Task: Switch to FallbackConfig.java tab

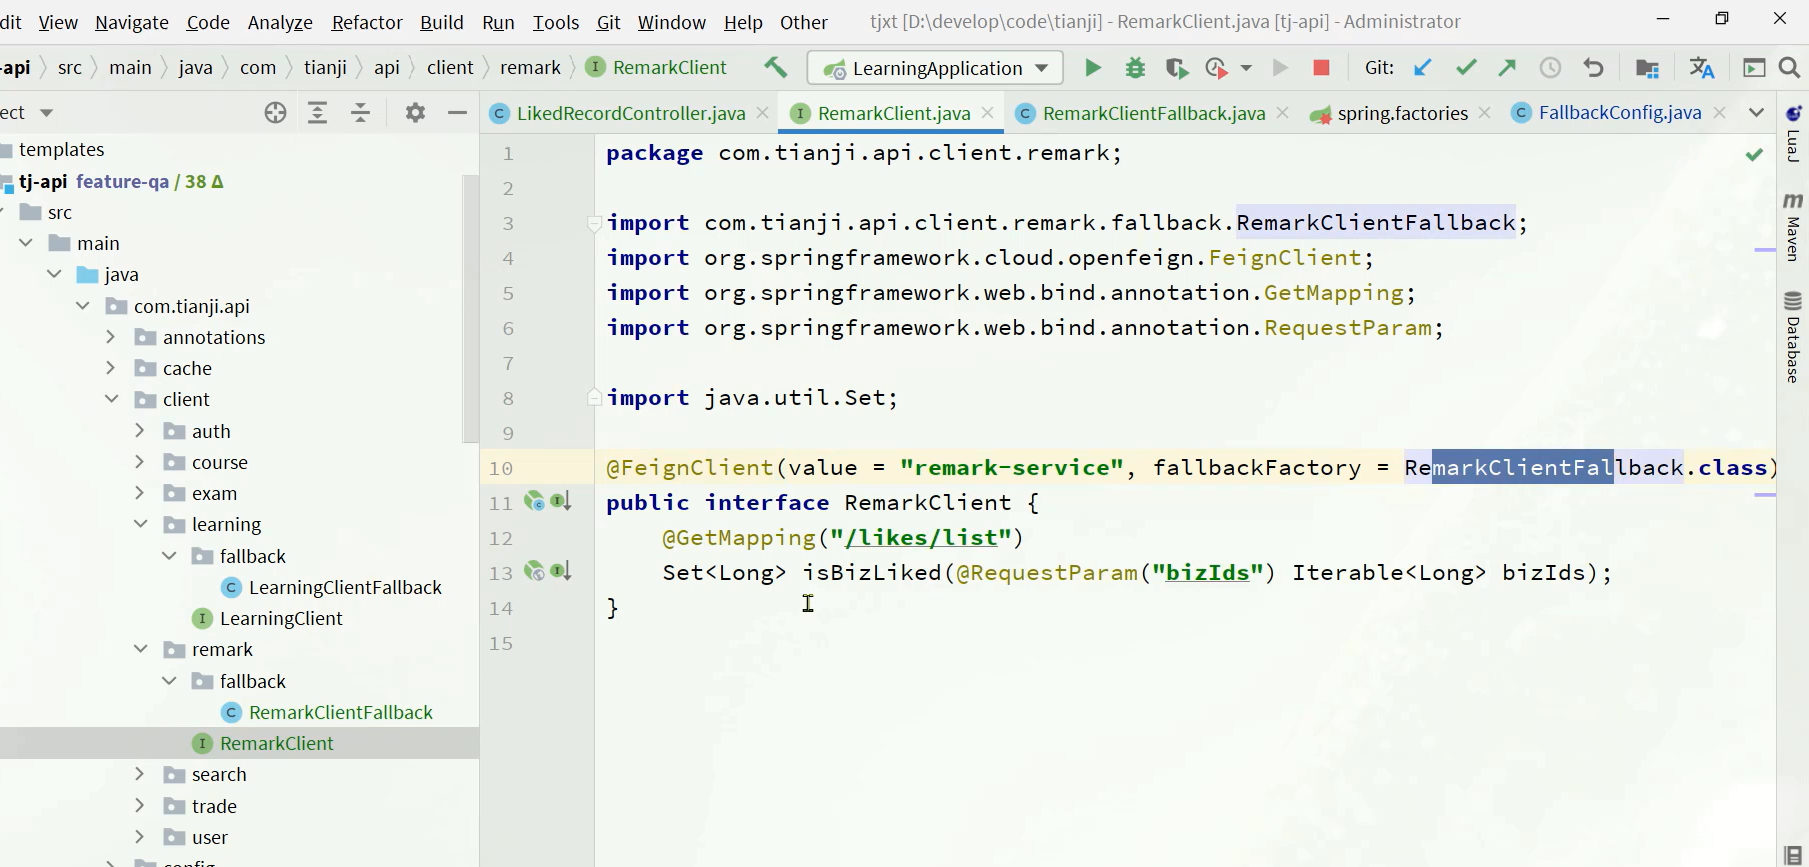Action: click(1620, 113)
